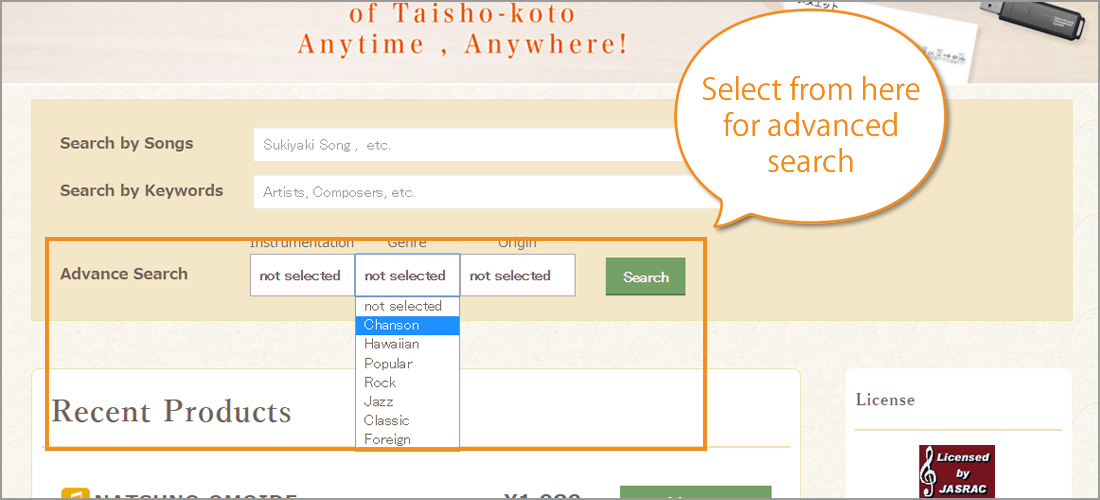Select Foreign from the Genre list

pos(408,439)
